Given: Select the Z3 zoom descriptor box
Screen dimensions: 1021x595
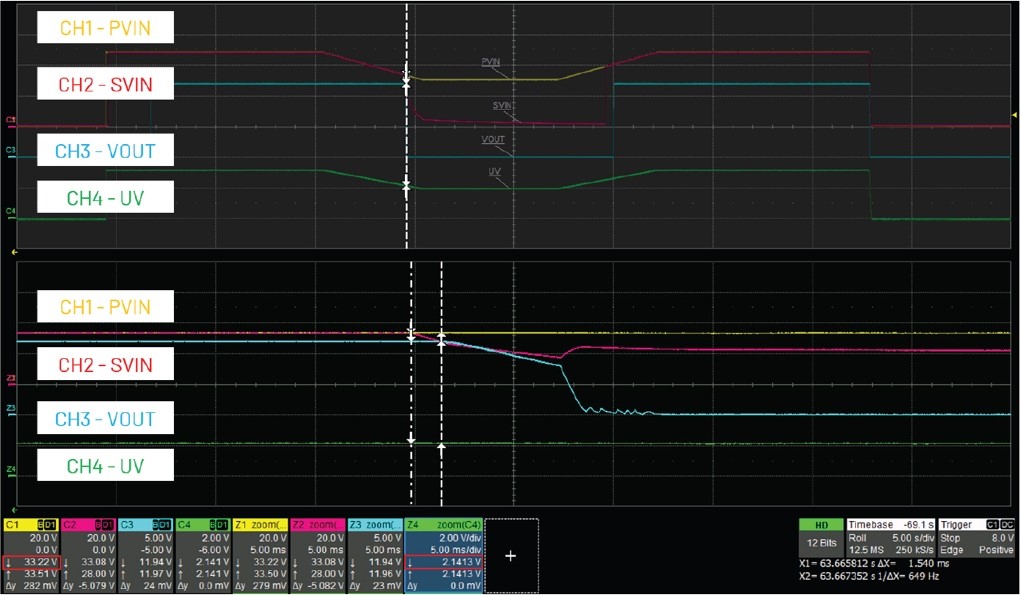Looking at the screenshot, I should (x=374, y=524).
